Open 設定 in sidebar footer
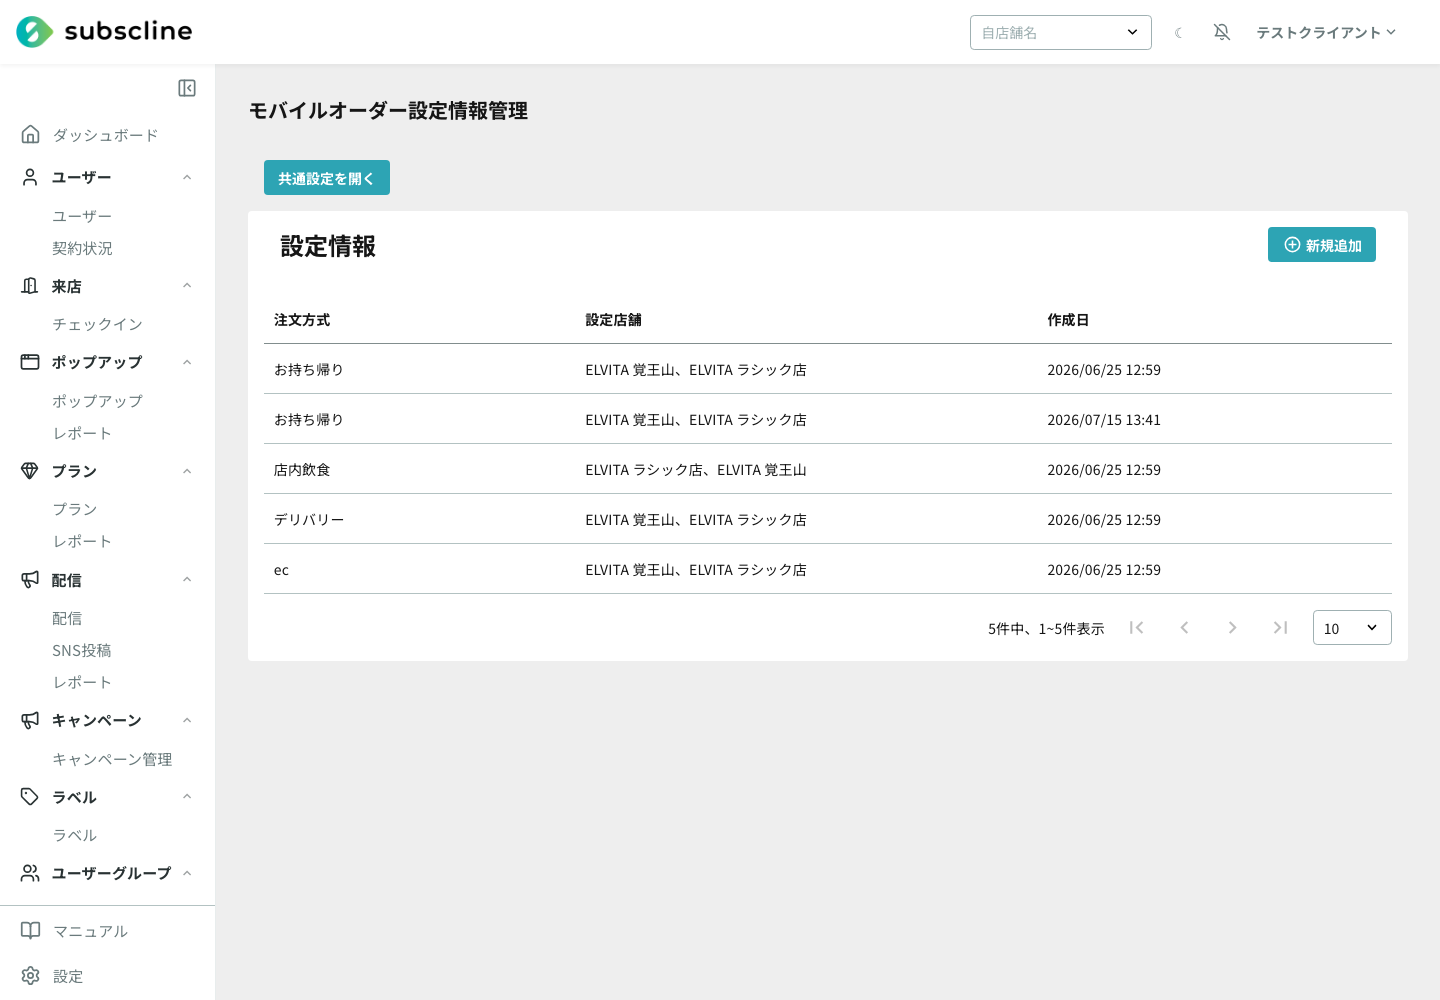 (x=68, y=976)
